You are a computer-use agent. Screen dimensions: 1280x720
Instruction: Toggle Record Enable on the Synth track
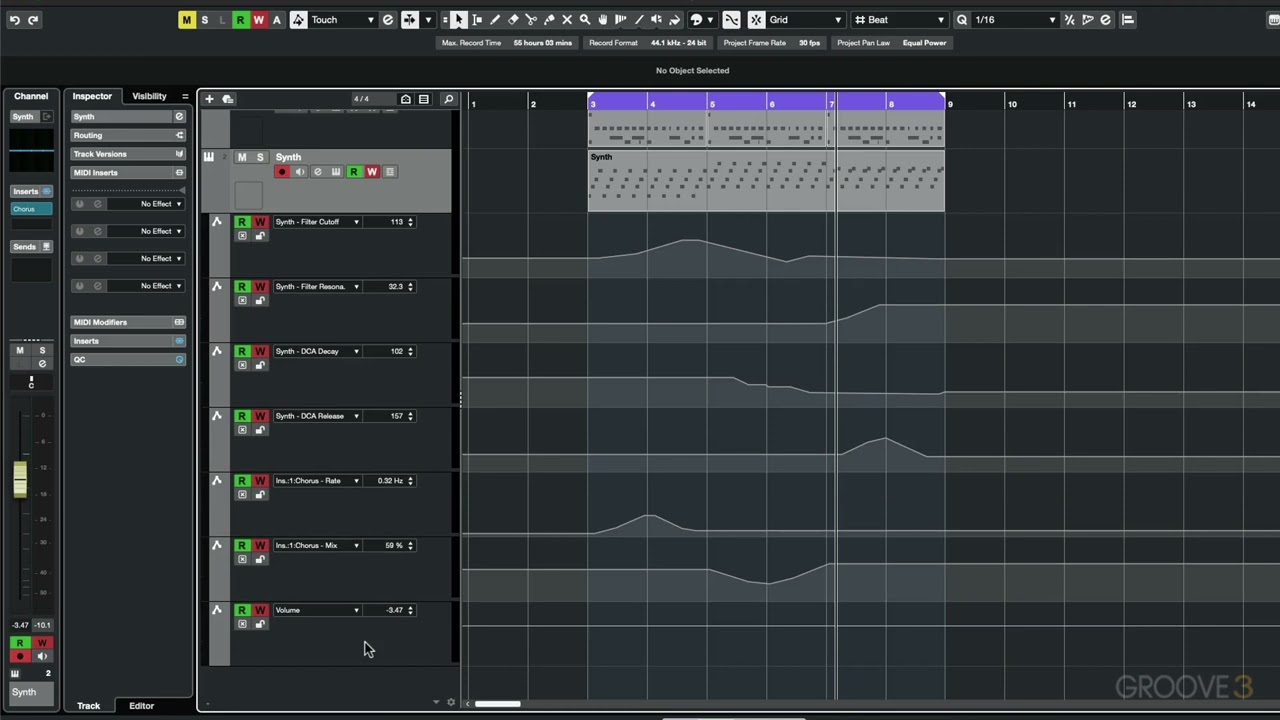[282, 172]
